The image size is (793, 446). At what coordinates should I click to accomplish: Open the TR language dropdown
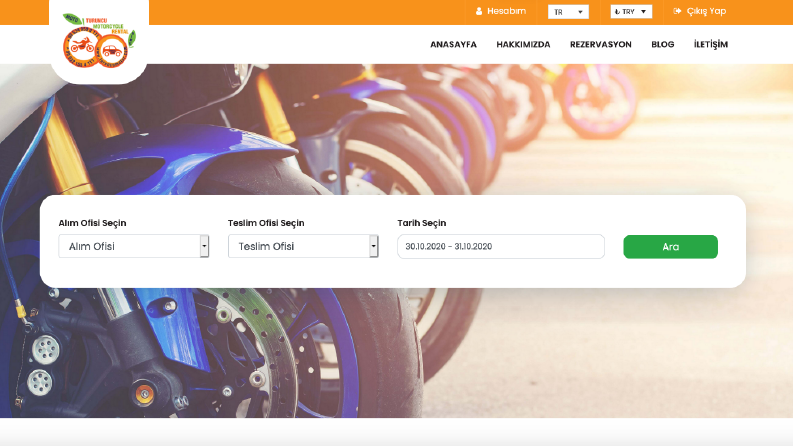coord(568,12)
